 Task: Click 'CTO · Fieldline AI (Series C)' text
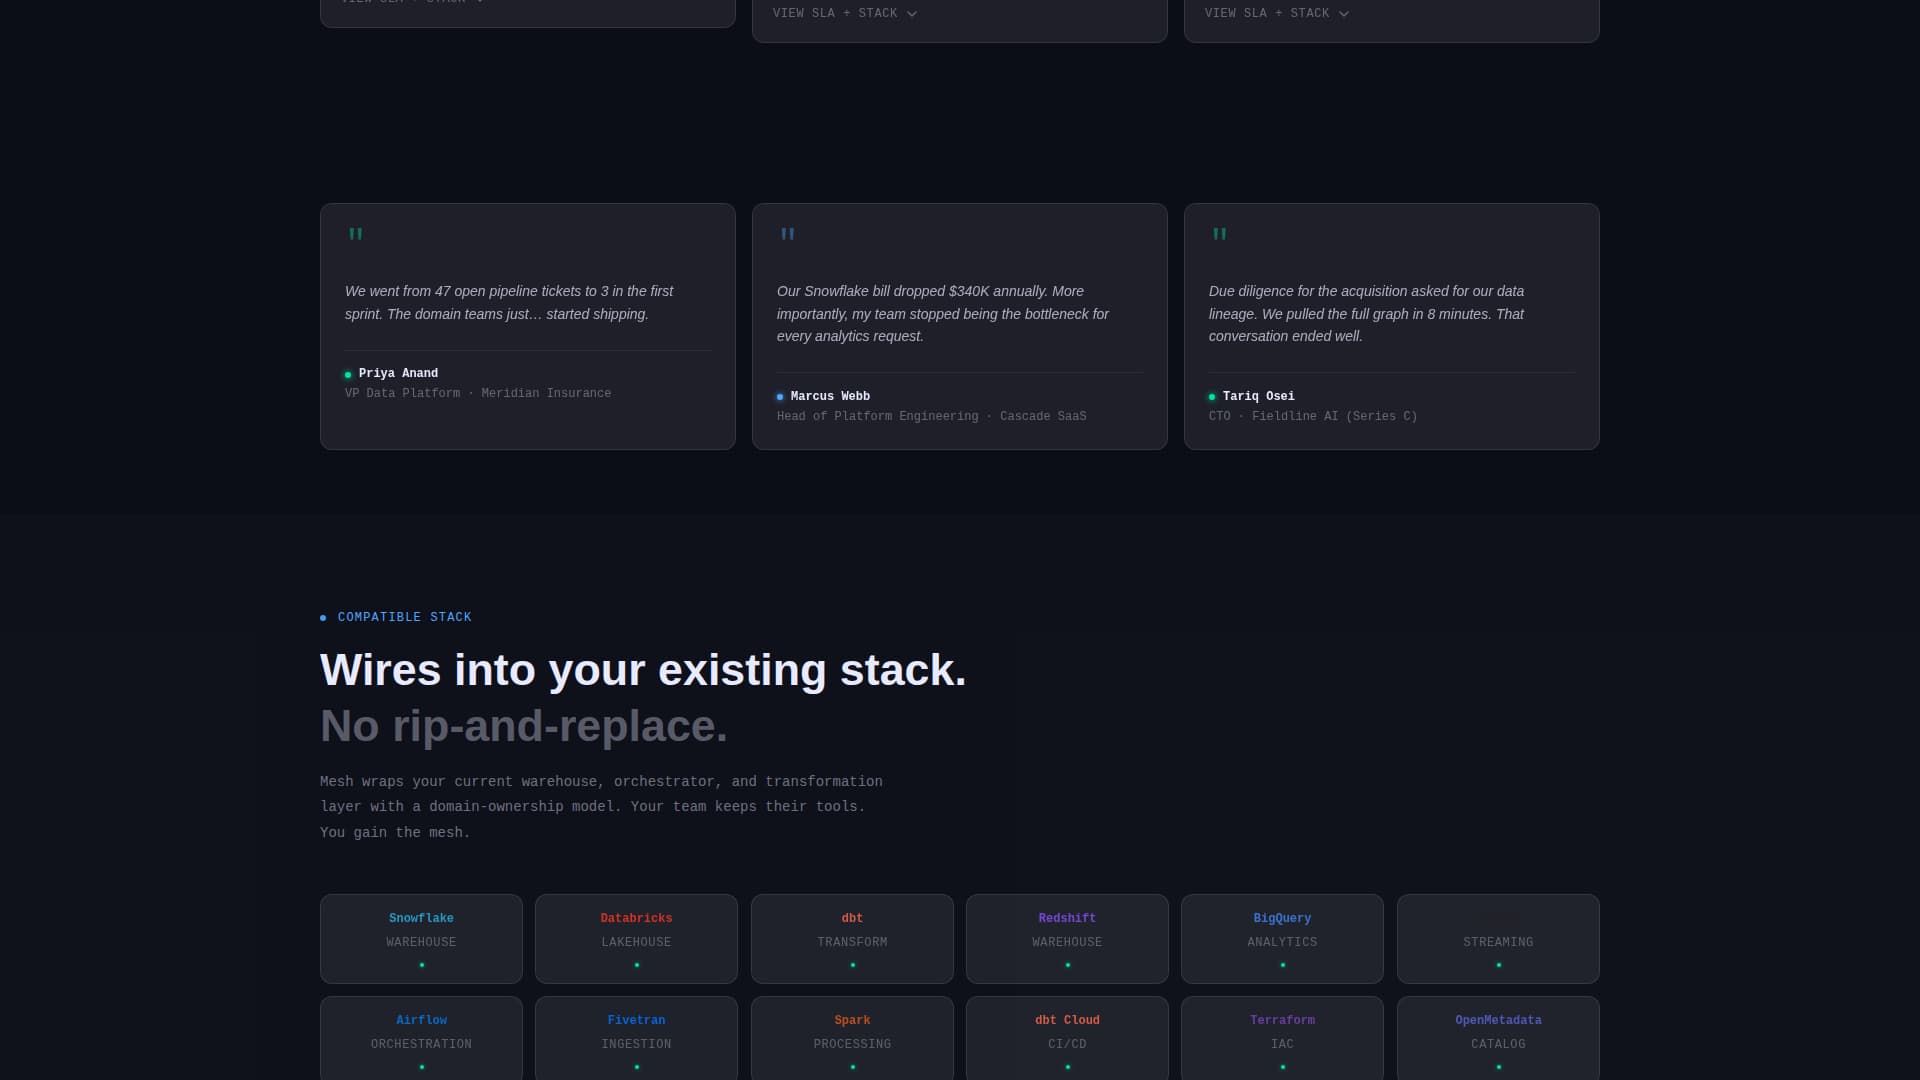pos(1313,416)
